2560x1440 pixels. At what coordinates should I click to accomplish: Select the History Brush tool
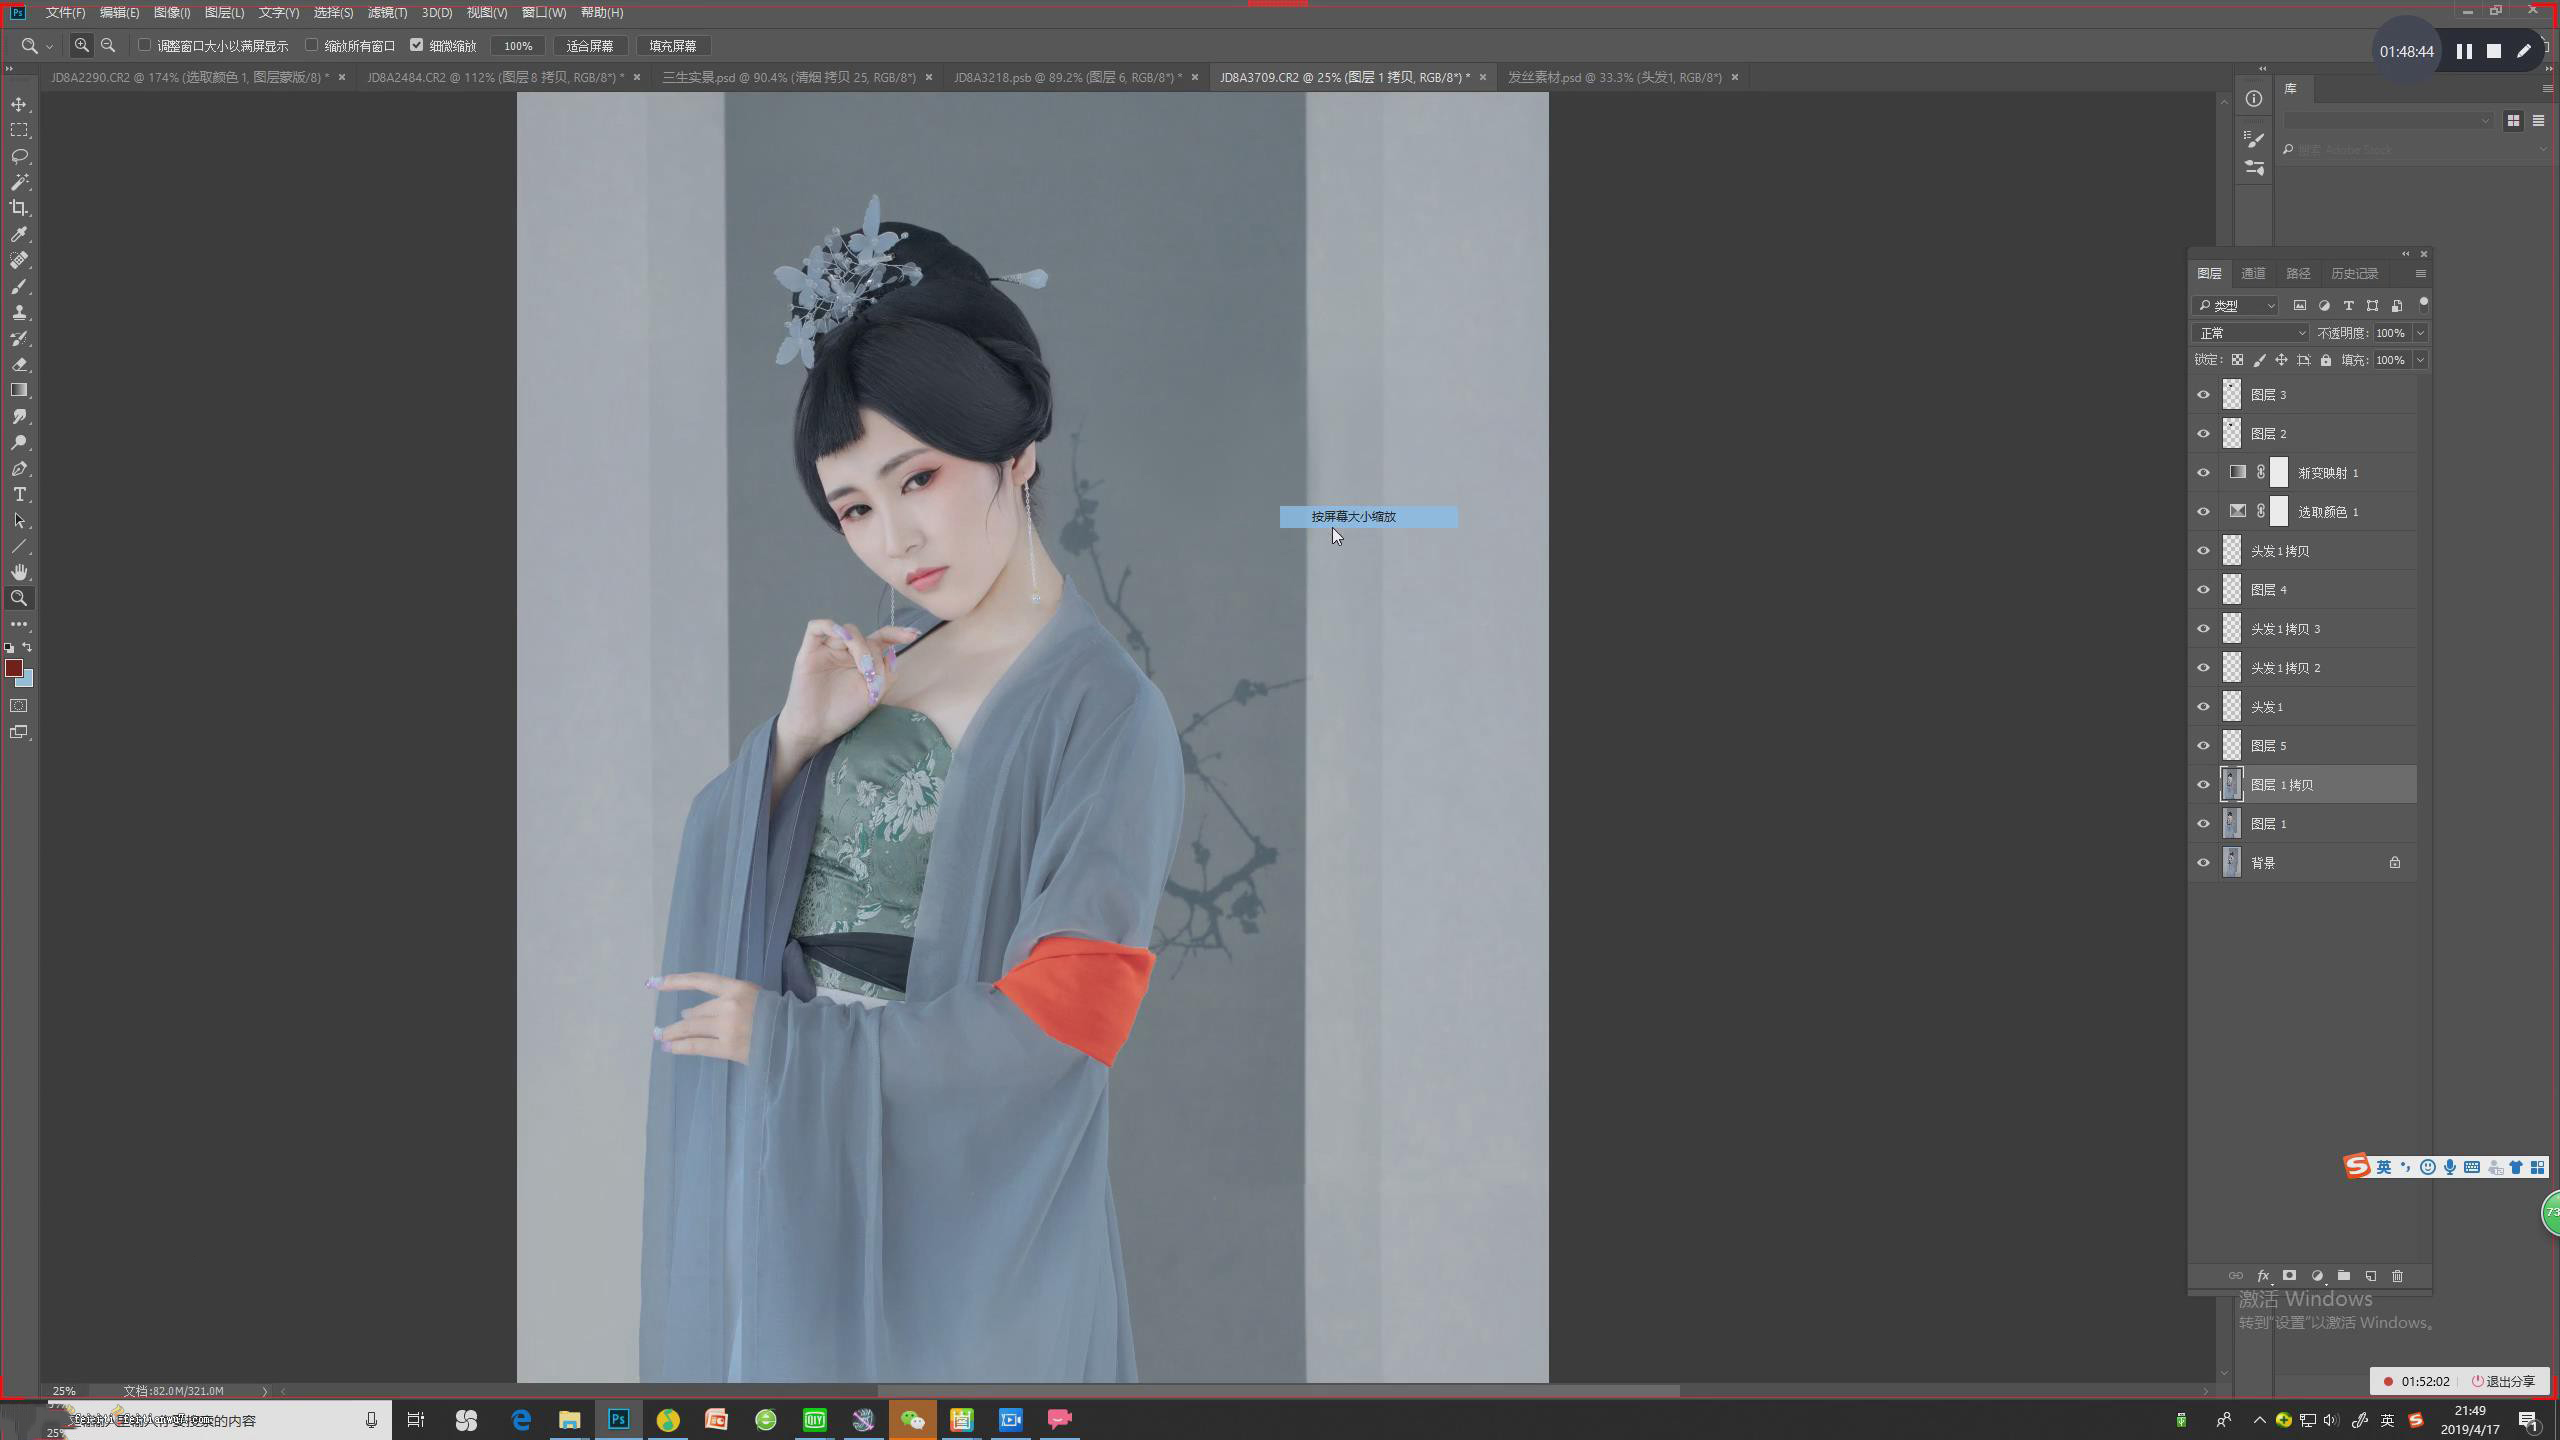point(19,338)
